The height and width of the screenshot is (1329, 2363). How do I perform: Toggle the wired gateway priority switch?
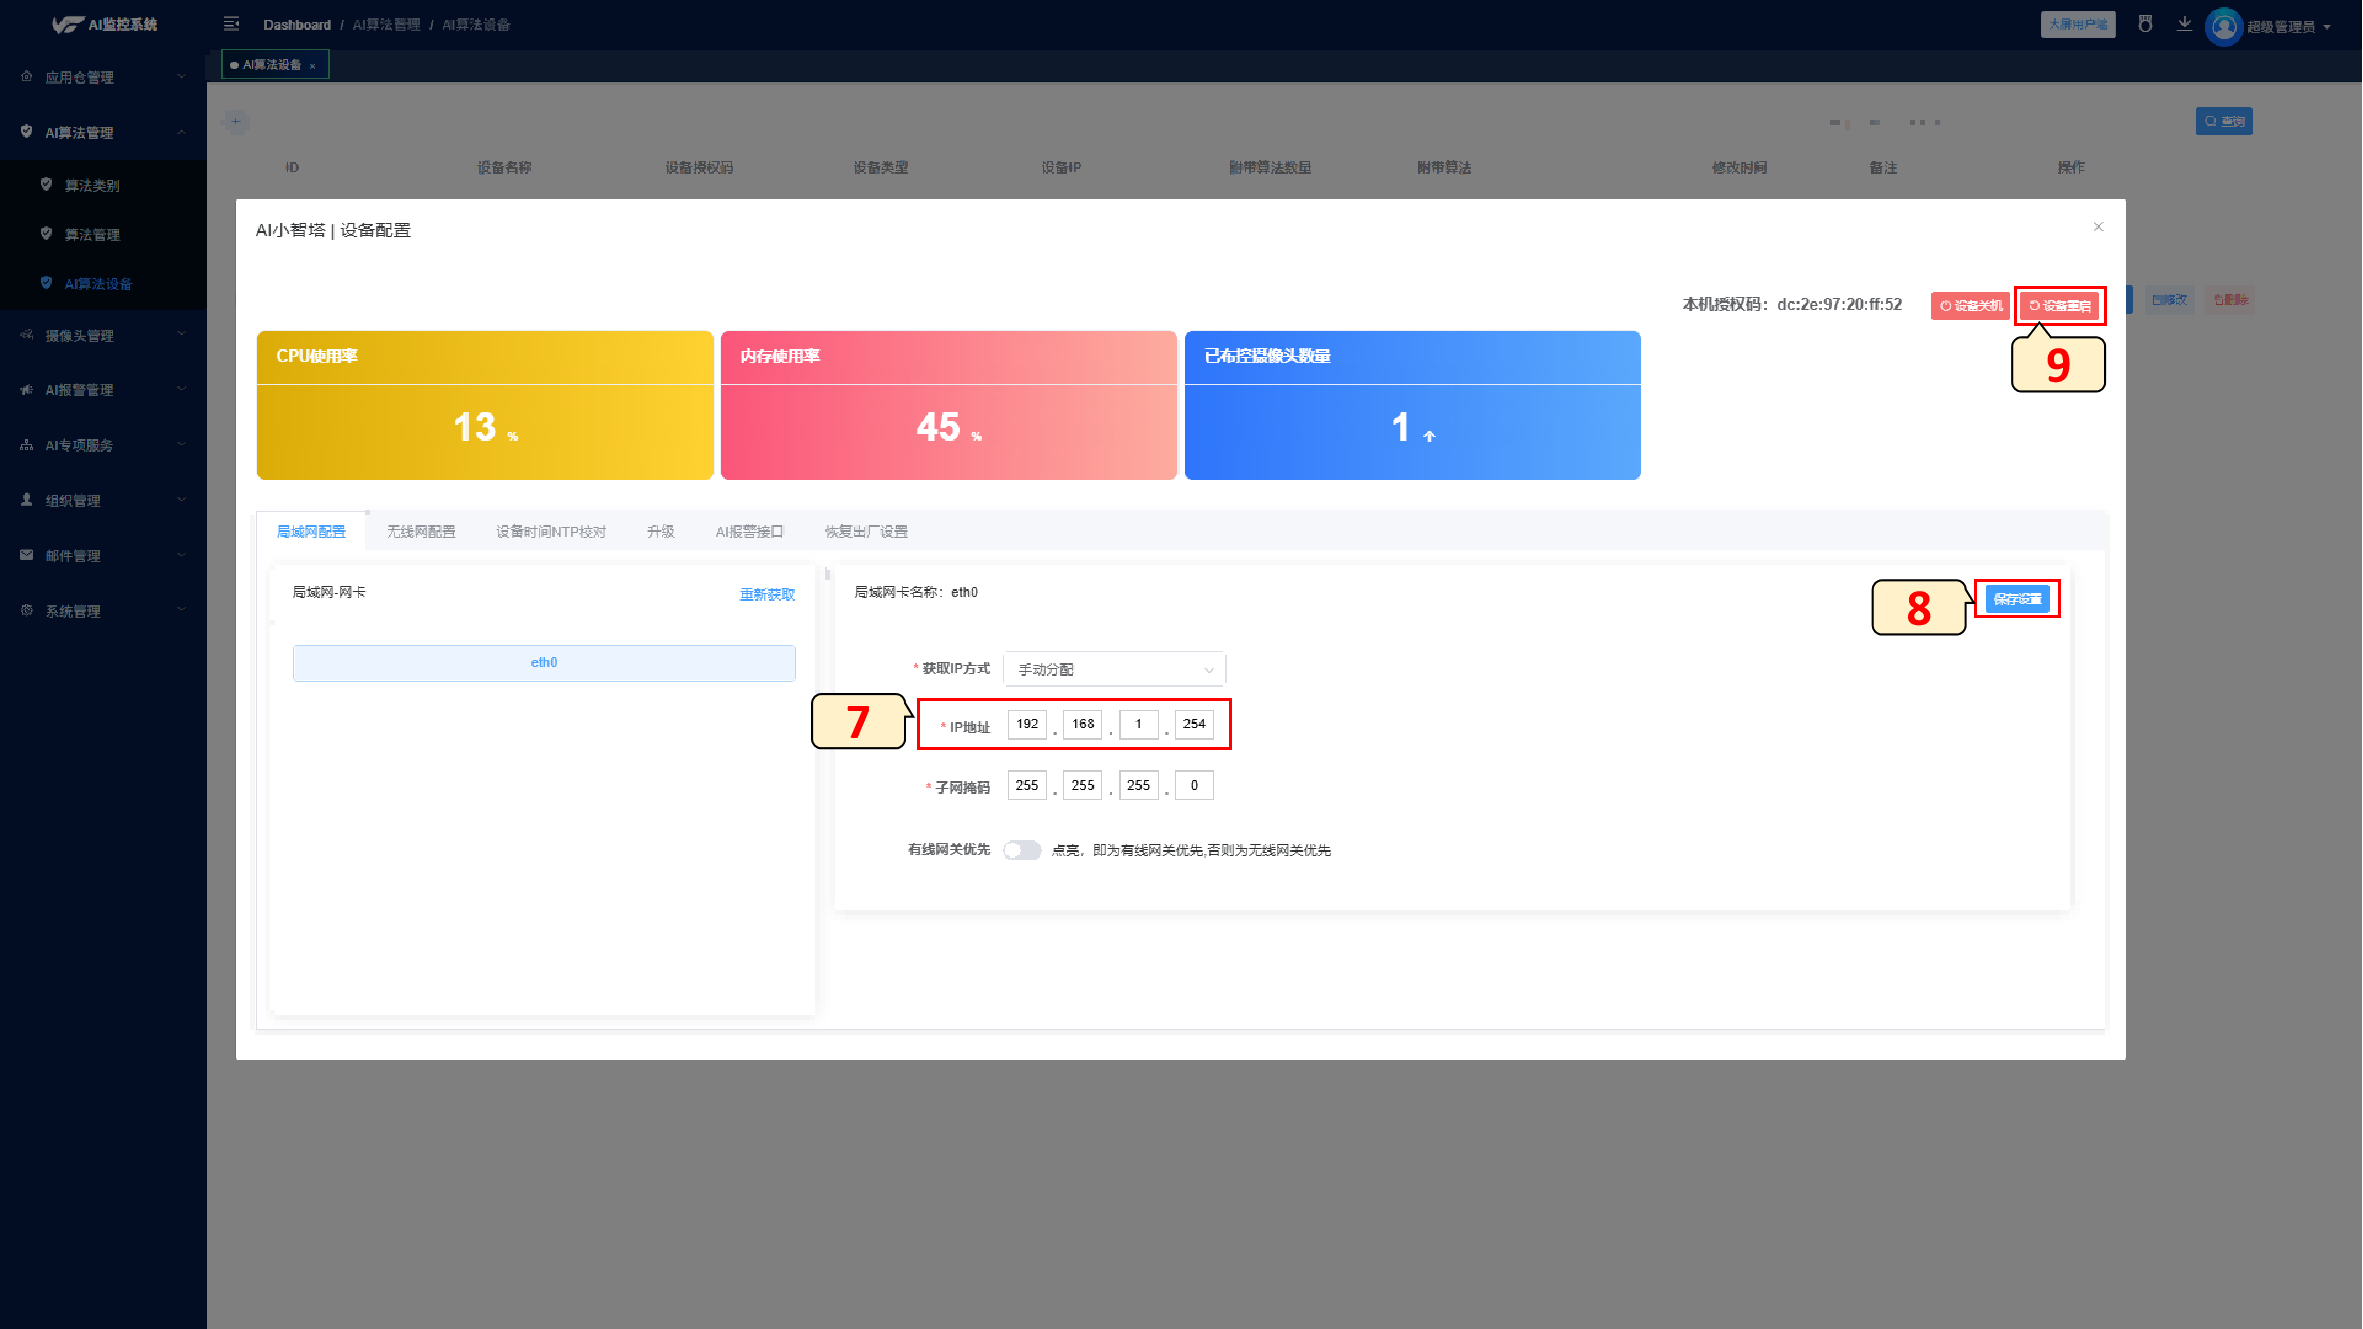click(1022, 850)
